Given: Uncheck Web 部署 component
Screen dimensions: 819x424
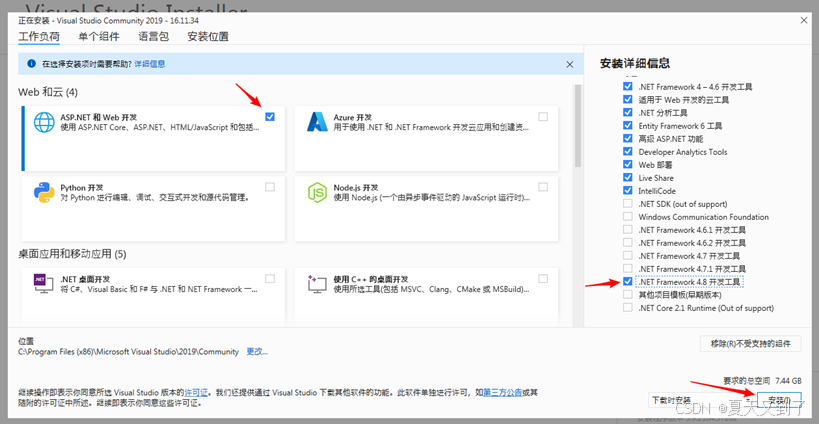Looking at the screenshot, I should (x=628, y=164).
